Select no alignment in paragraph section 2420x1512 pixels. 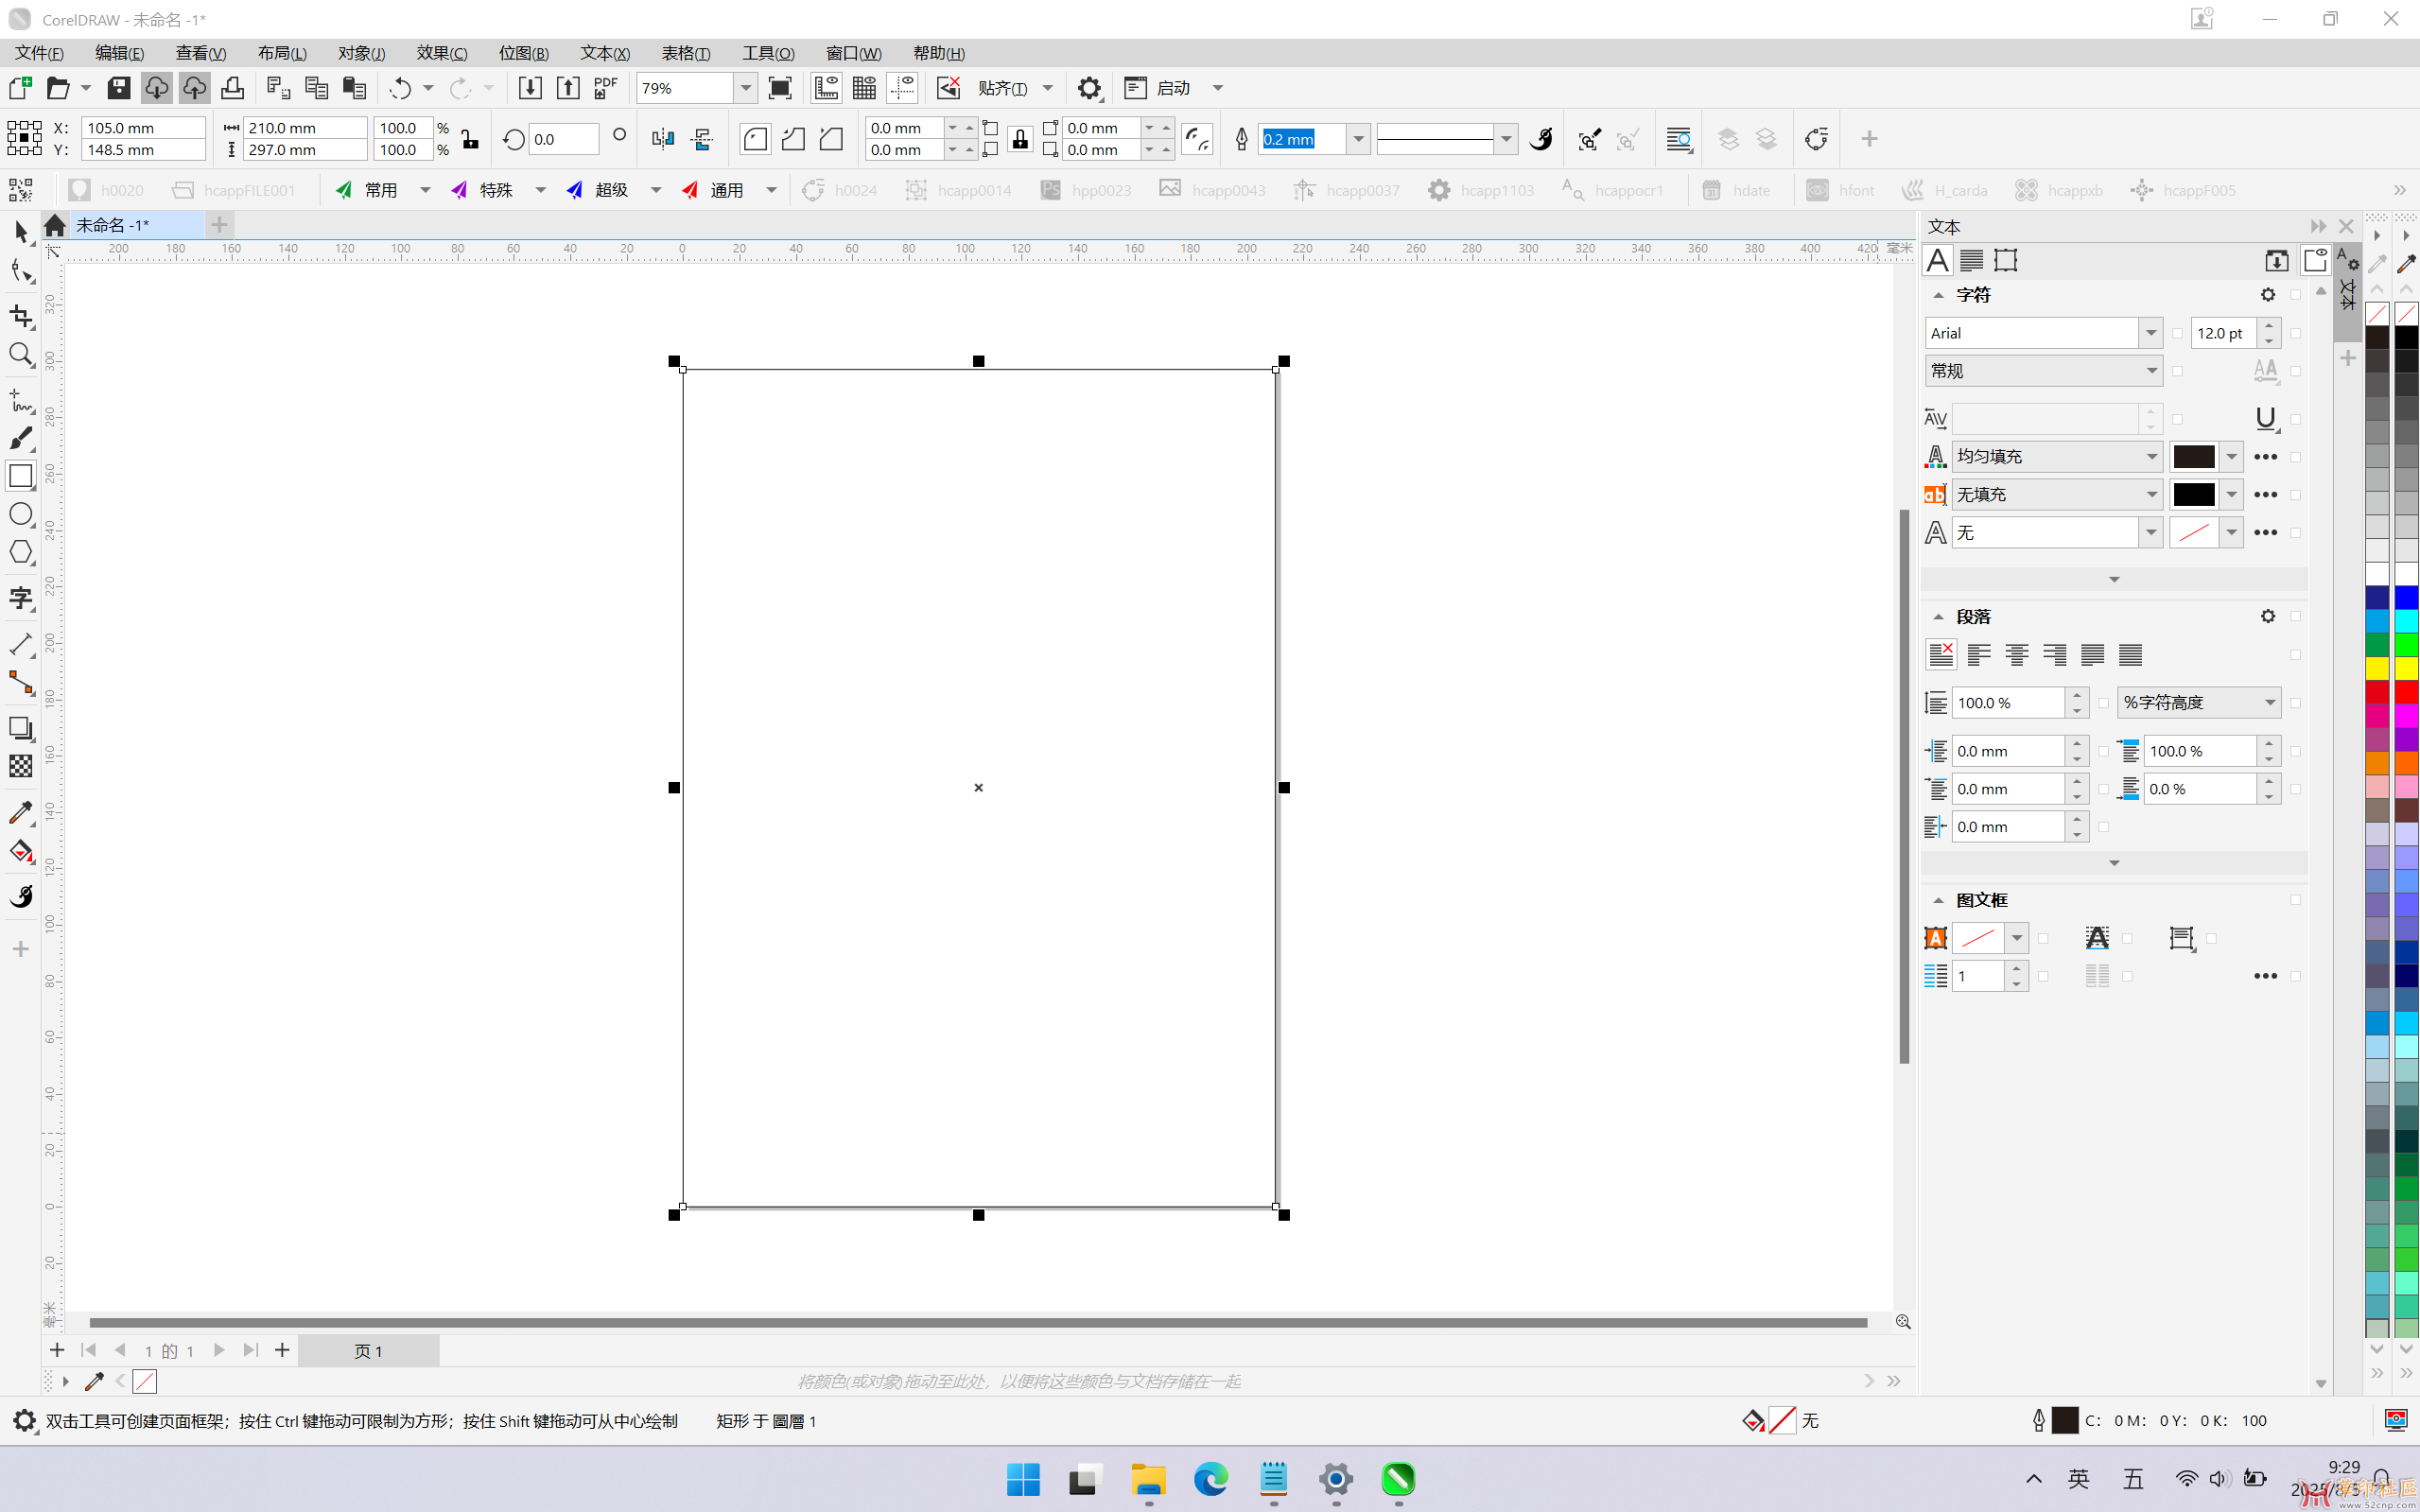pyautogui.click(x=1941, y=655)
